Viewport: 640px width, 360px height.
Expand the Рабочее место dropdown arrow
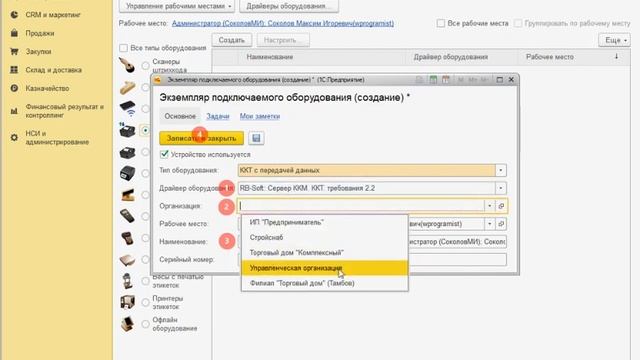[x=489, y=224]
